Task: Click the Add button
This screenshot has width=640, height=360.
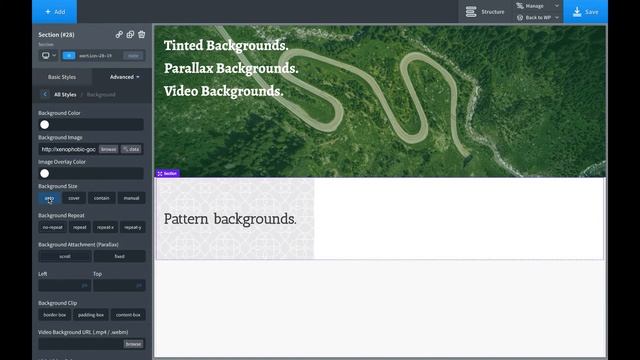Action: (x=54, y=12)
